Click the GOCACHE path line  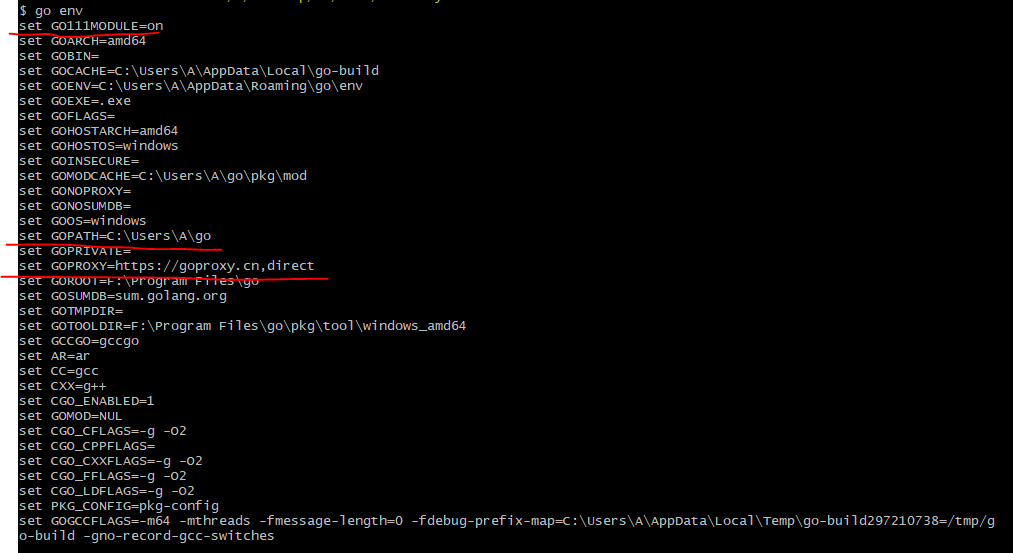tap(198, 70)
